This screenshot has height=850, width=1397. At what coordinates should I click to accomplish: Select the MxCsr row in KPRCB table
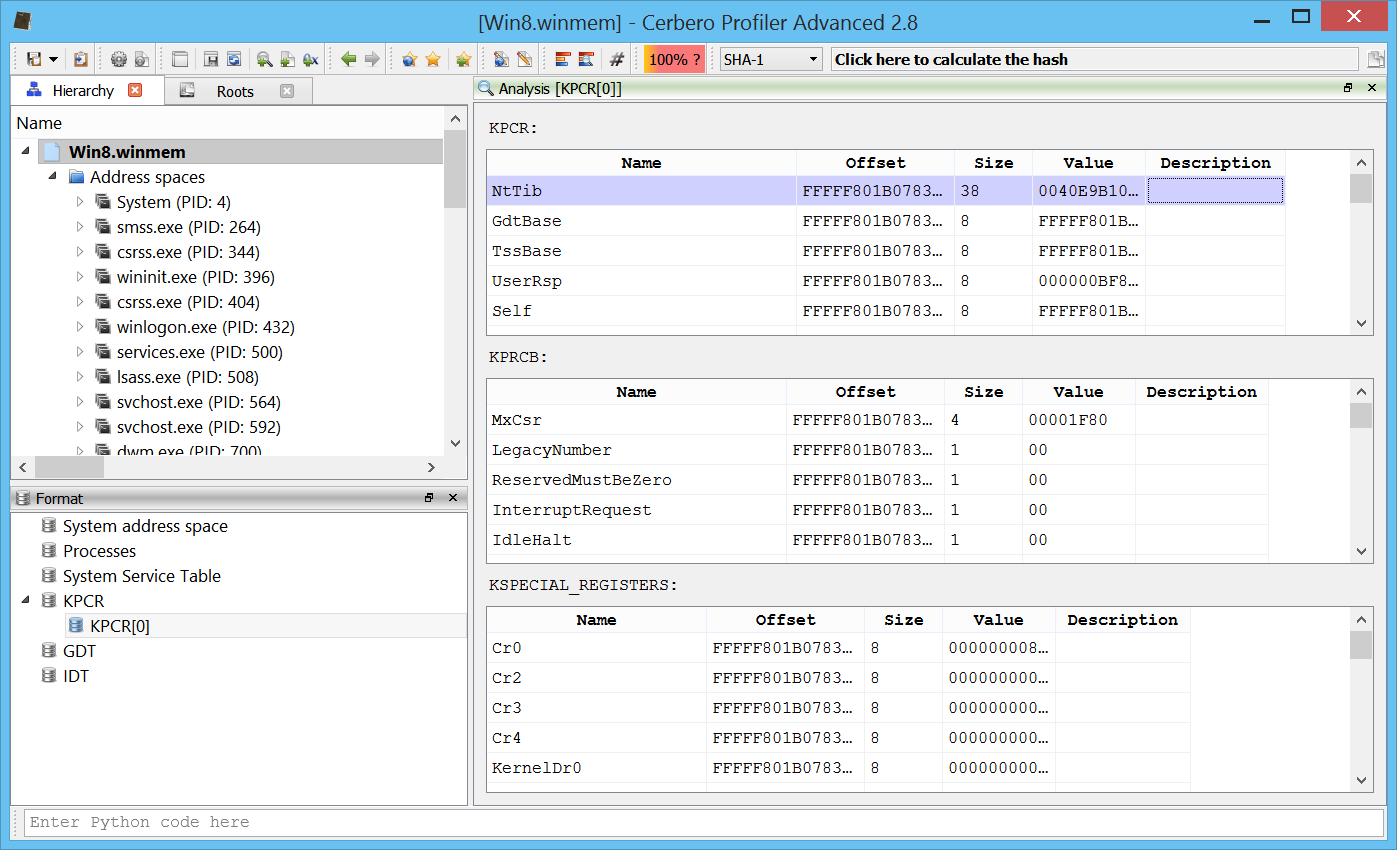pos(877,420)
